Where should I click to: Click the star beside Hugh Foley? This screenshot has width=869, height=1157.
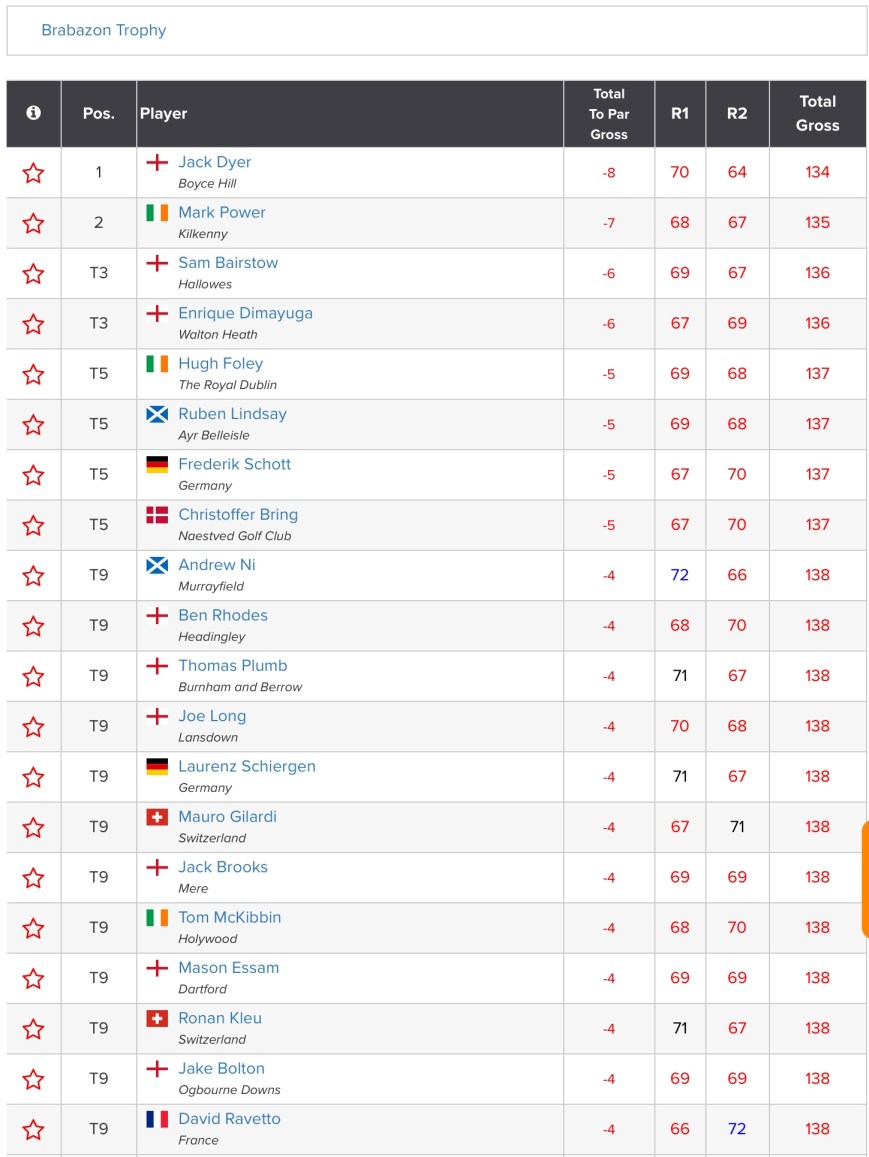point(33,374)
